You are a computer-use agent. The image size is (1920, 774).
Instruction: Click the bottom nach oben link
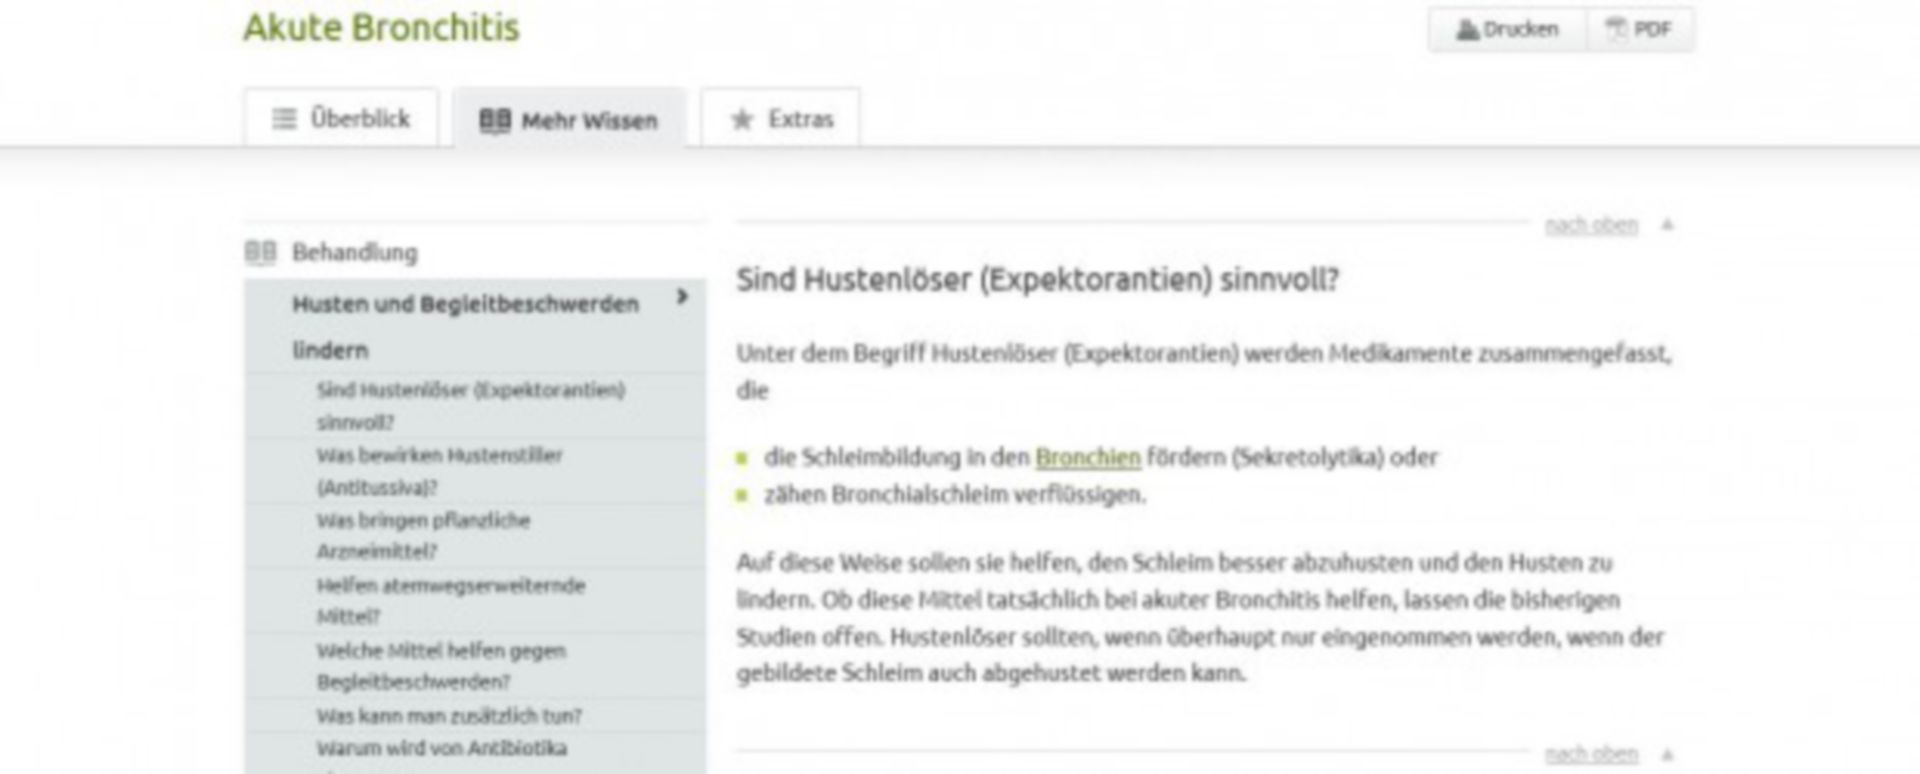click(x=1591, y=754)
